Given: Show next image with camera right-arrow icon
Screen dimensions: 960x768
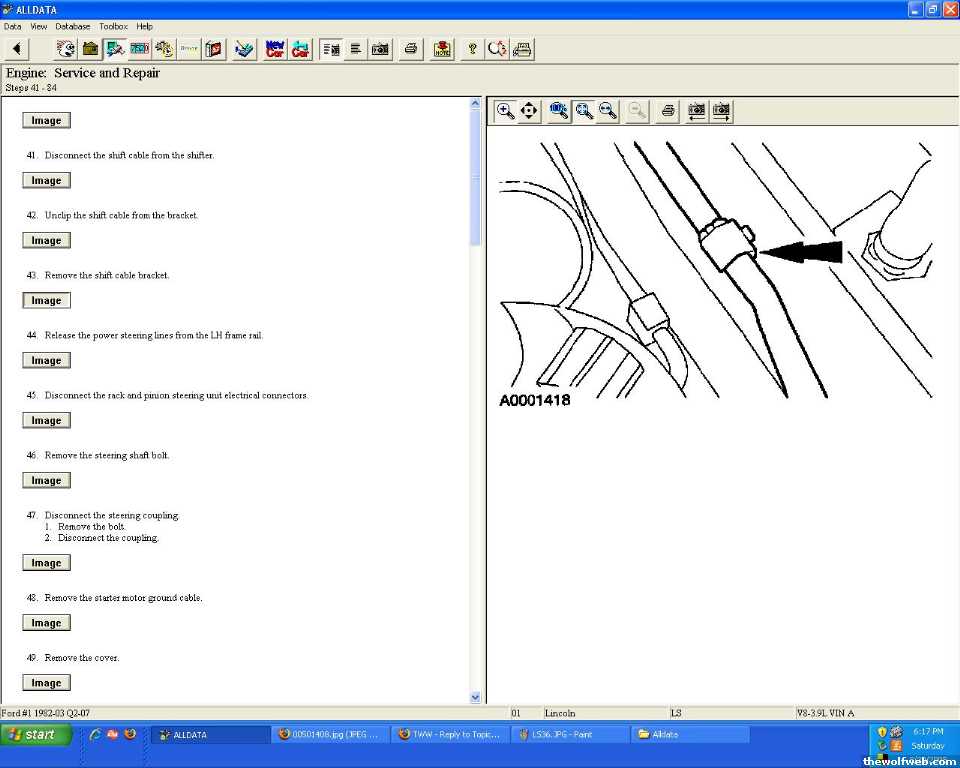Looking at the screenshot, I should click(721, 111).
